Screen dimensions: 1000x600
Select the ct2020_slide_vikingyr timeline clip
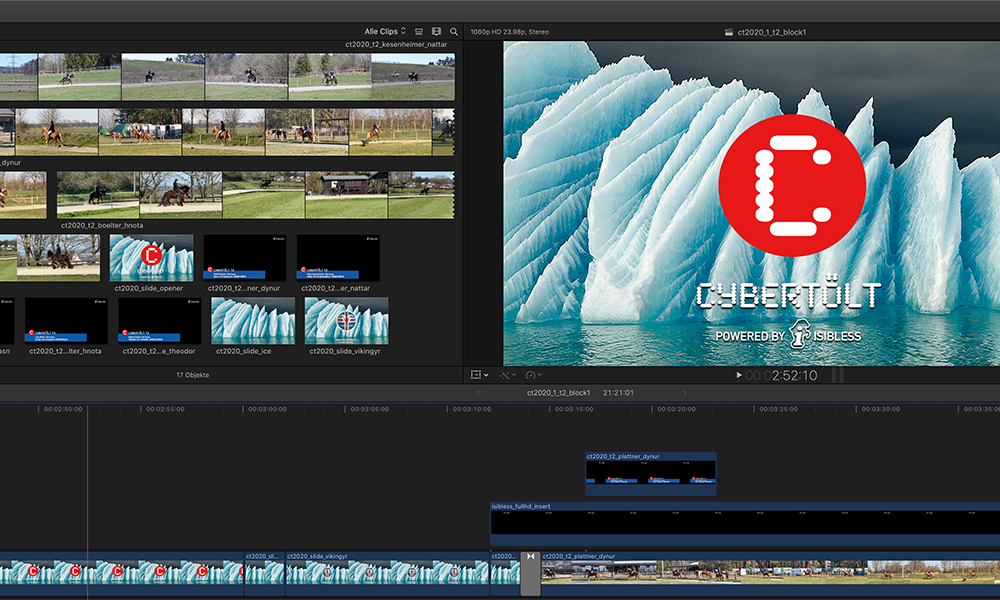387,574
